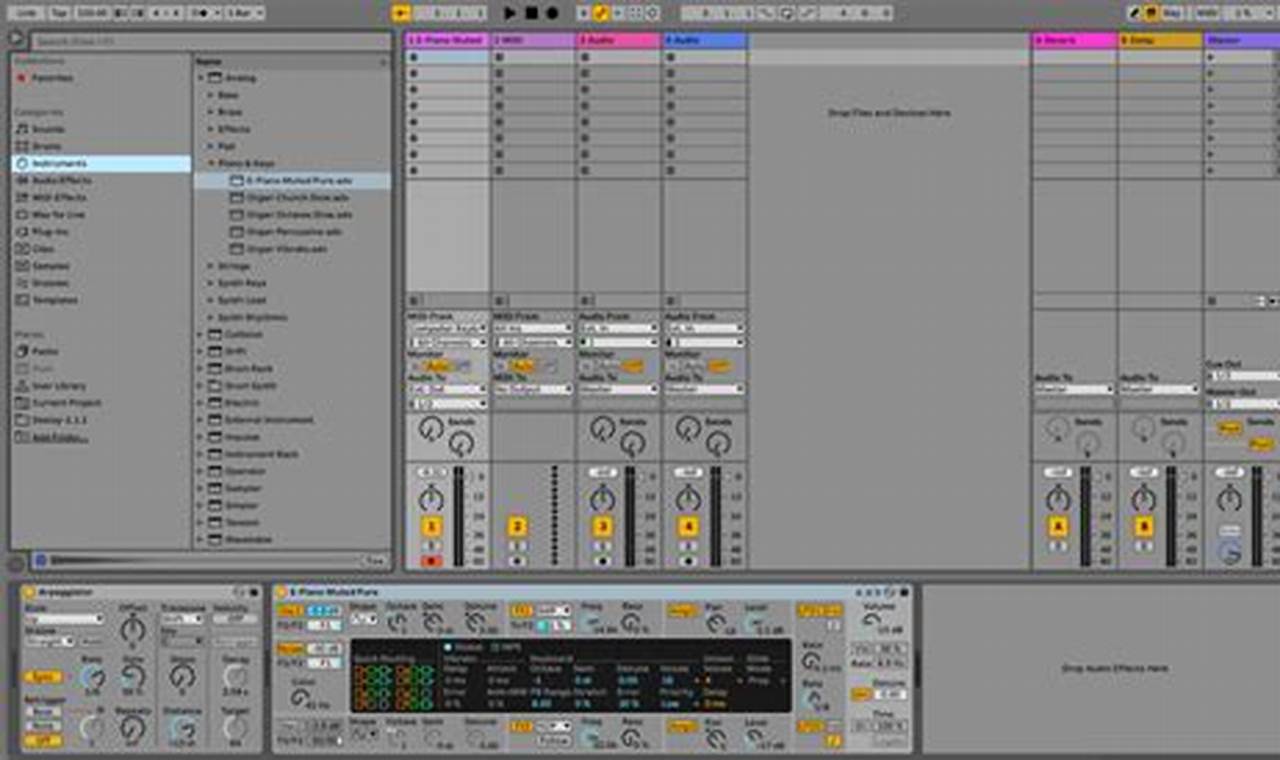
Task: Expand the Brass folder under Analog
Action: (x=211, y=112)
